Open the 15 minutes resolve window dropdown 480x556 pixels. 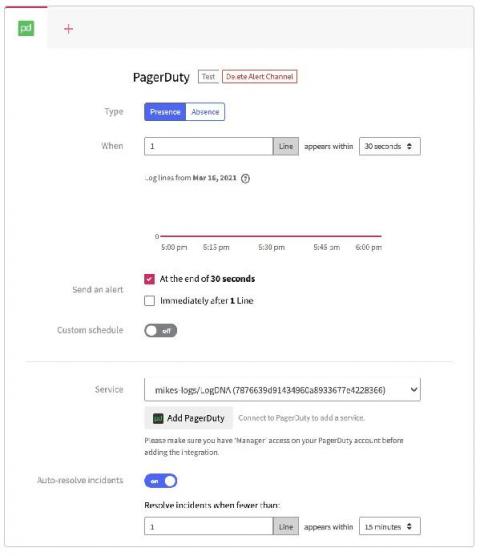(x=390, y=526)
